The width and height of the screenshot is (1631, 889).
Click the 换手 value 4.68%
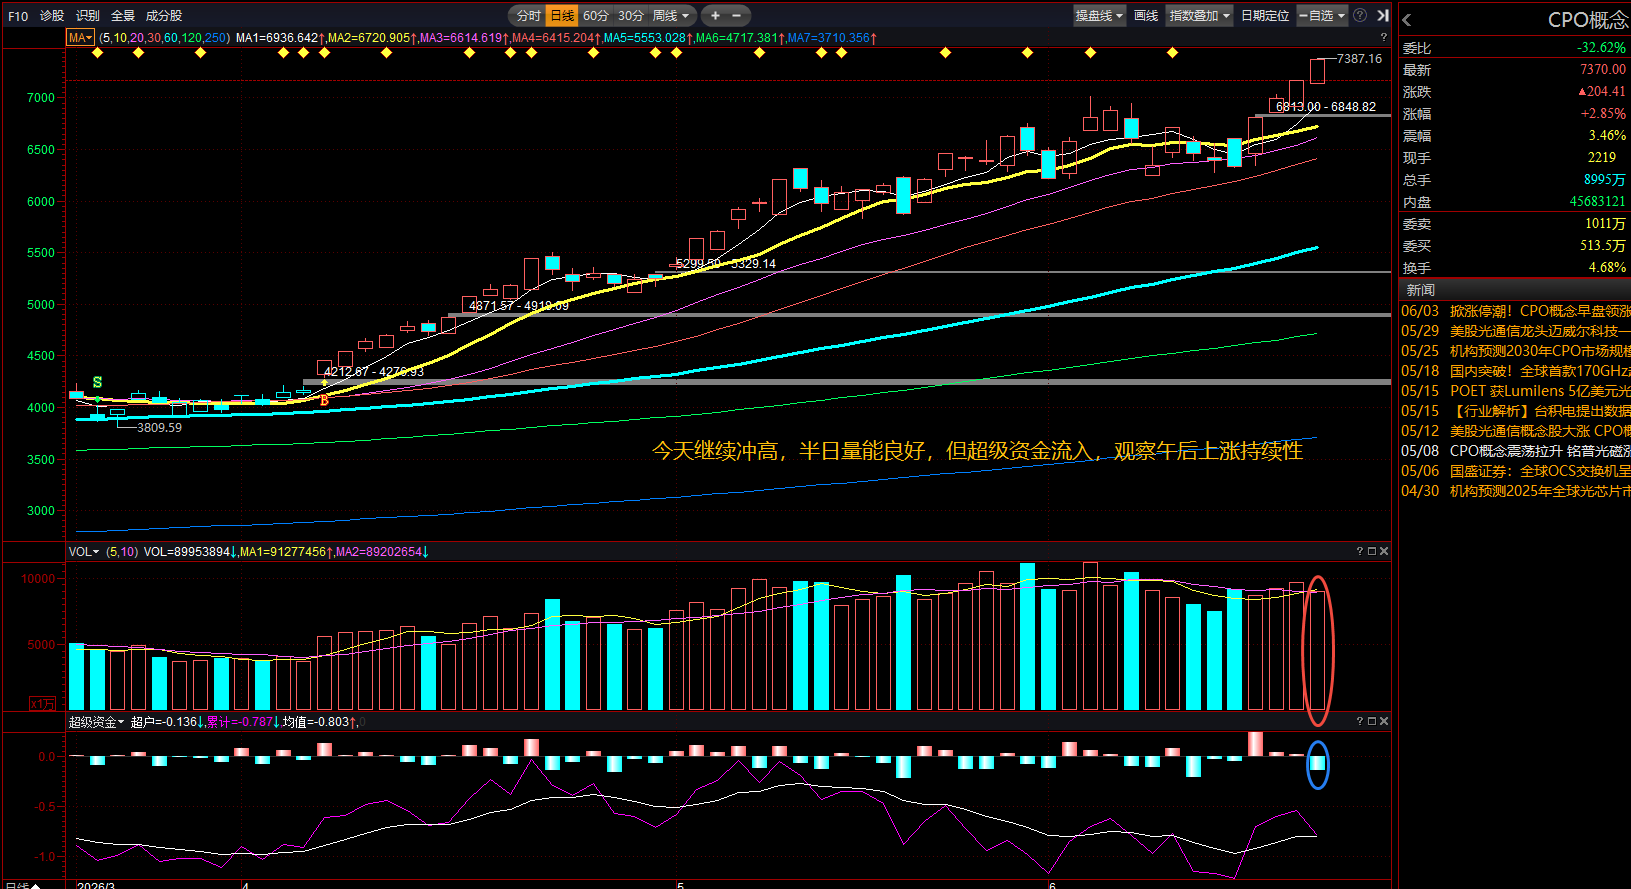1607,267
